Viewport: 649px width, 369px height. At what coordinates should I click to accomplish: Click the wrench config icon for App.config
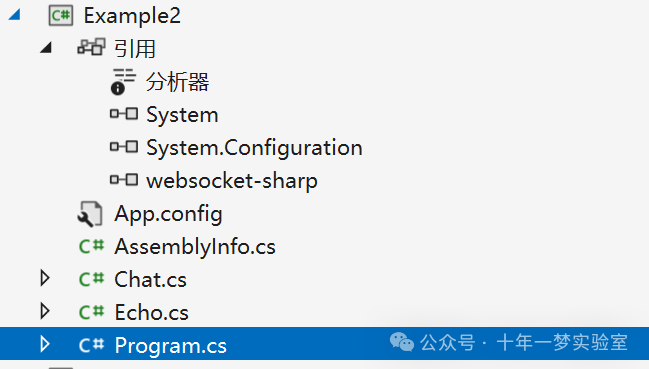[90, 214]
